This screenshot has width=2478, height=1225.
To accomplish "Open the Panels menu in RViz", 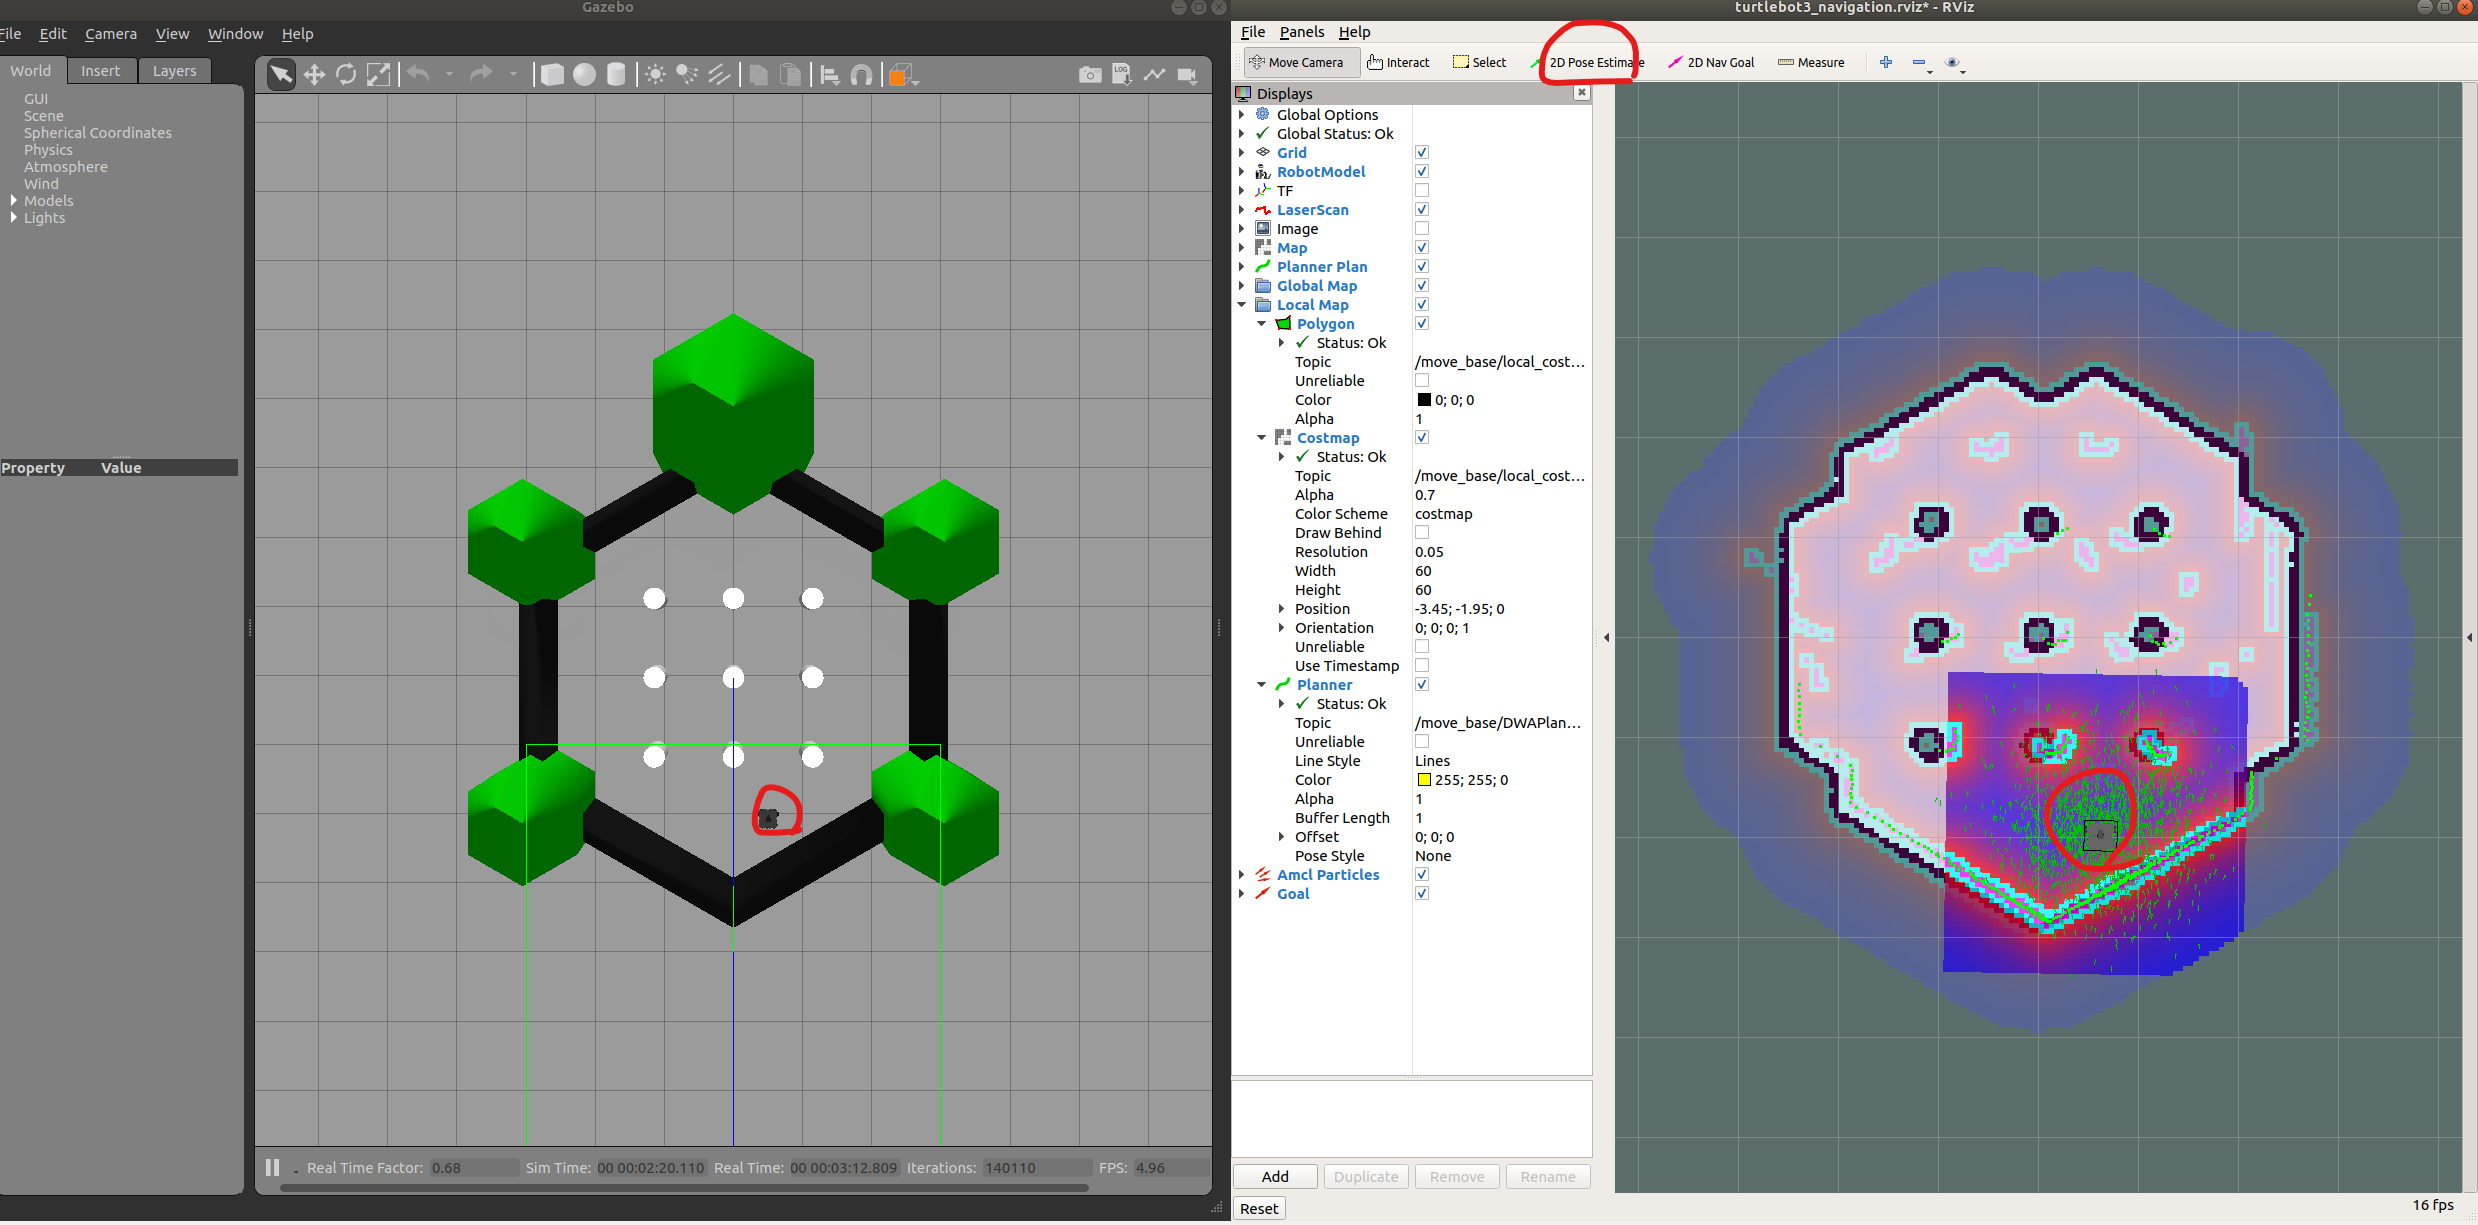I will 1301,32.
